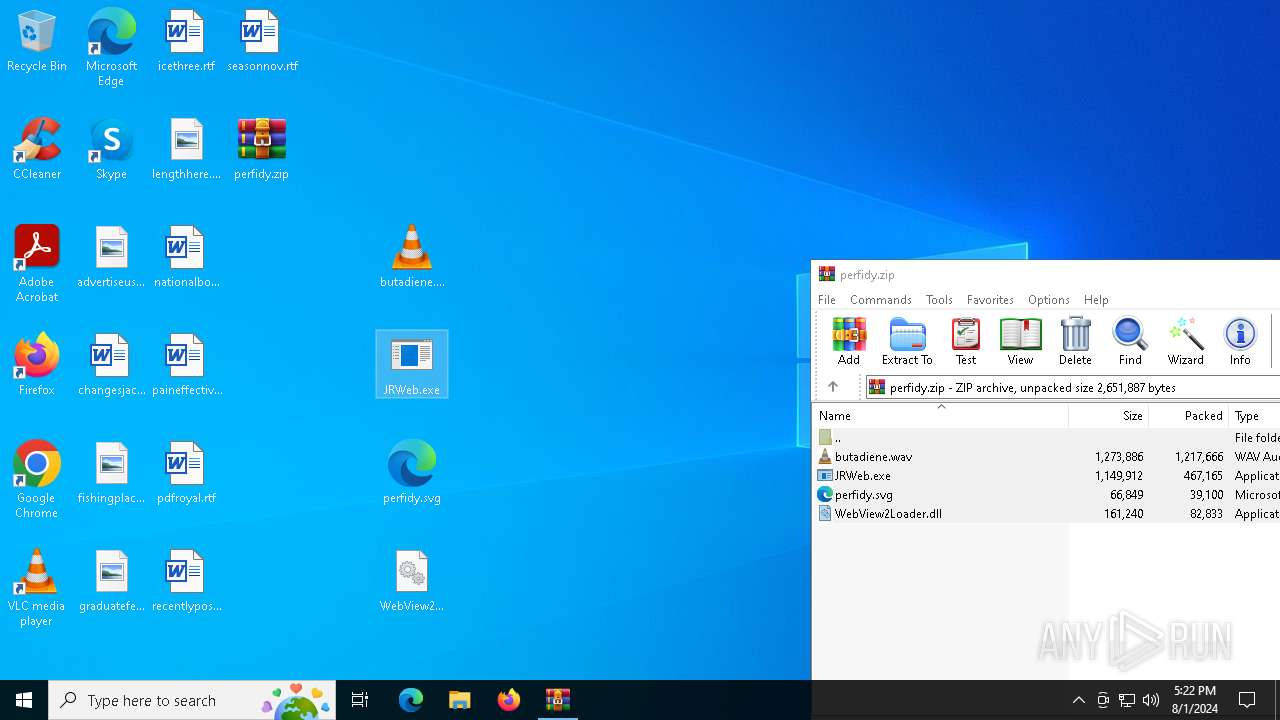Select the parent folder '..' row
This screenshot has height=720, width=1280.
pyautogui.click(x=1046, y=437)
